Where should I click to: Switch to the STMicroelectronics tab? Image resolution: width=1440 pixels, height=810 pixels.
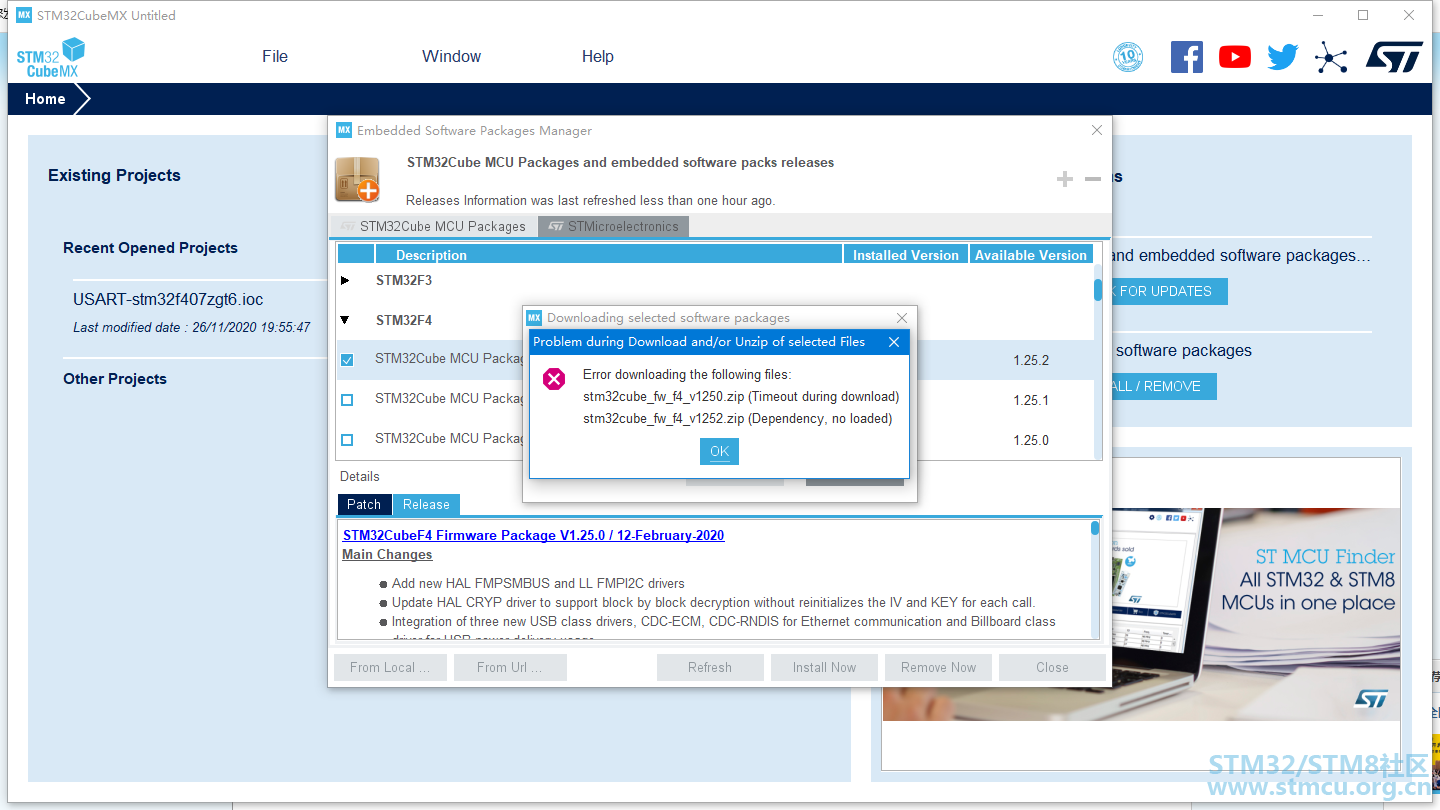pyautogui.click(x=613, y=227)
